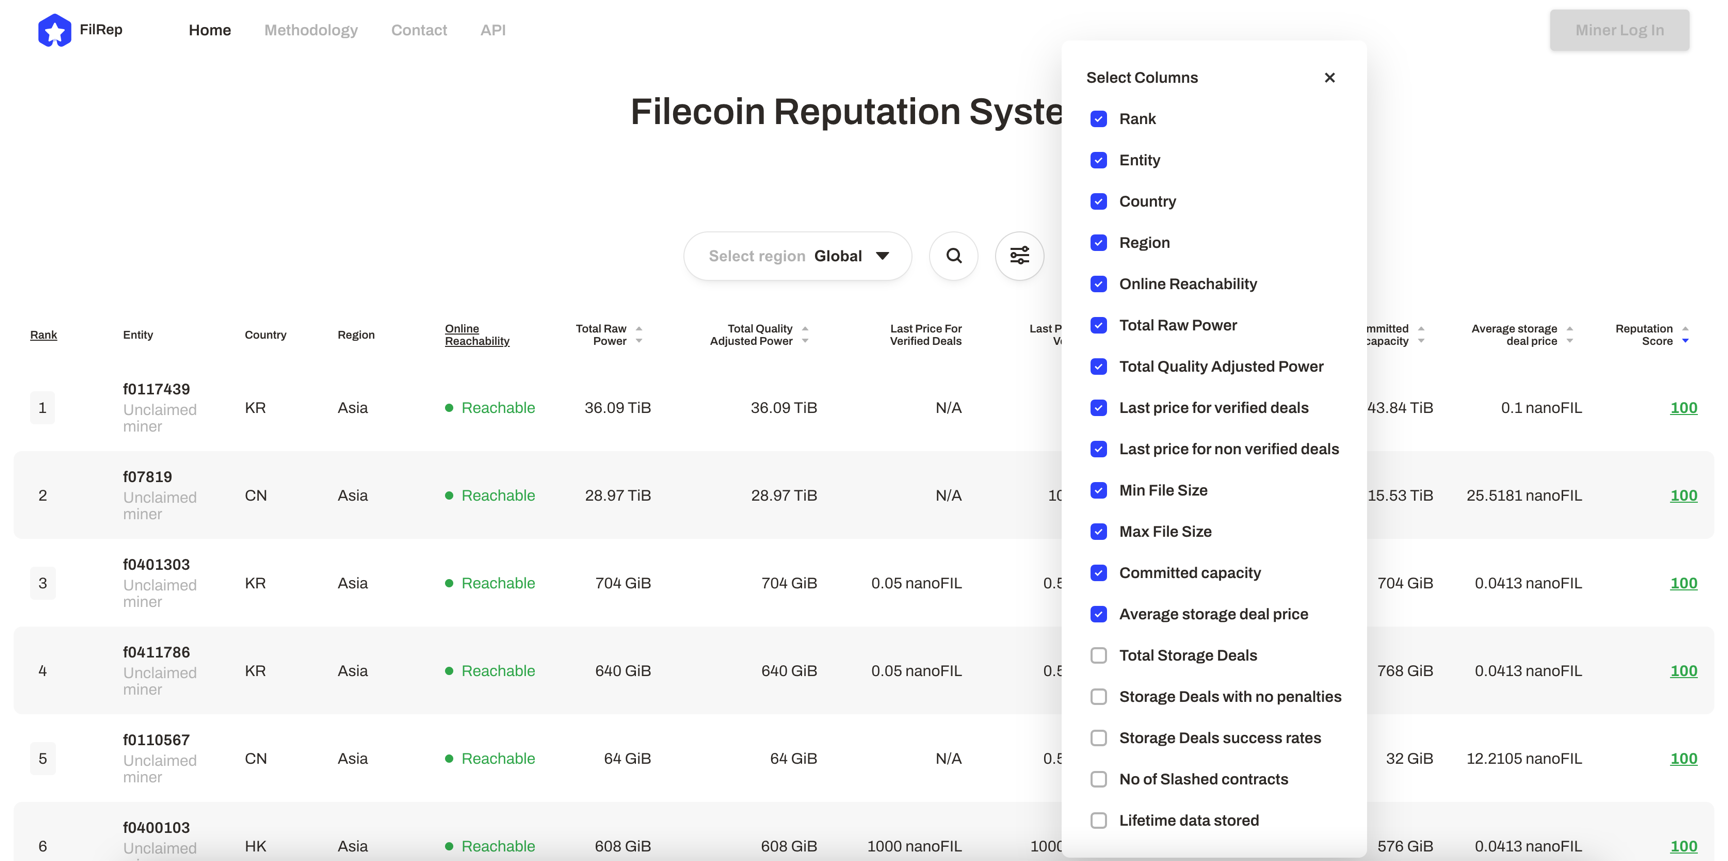Screen dimensions: 1728x861
Task: Sort by Total Quality Adjusted Power arrows
Action: [x=805, y=335]
